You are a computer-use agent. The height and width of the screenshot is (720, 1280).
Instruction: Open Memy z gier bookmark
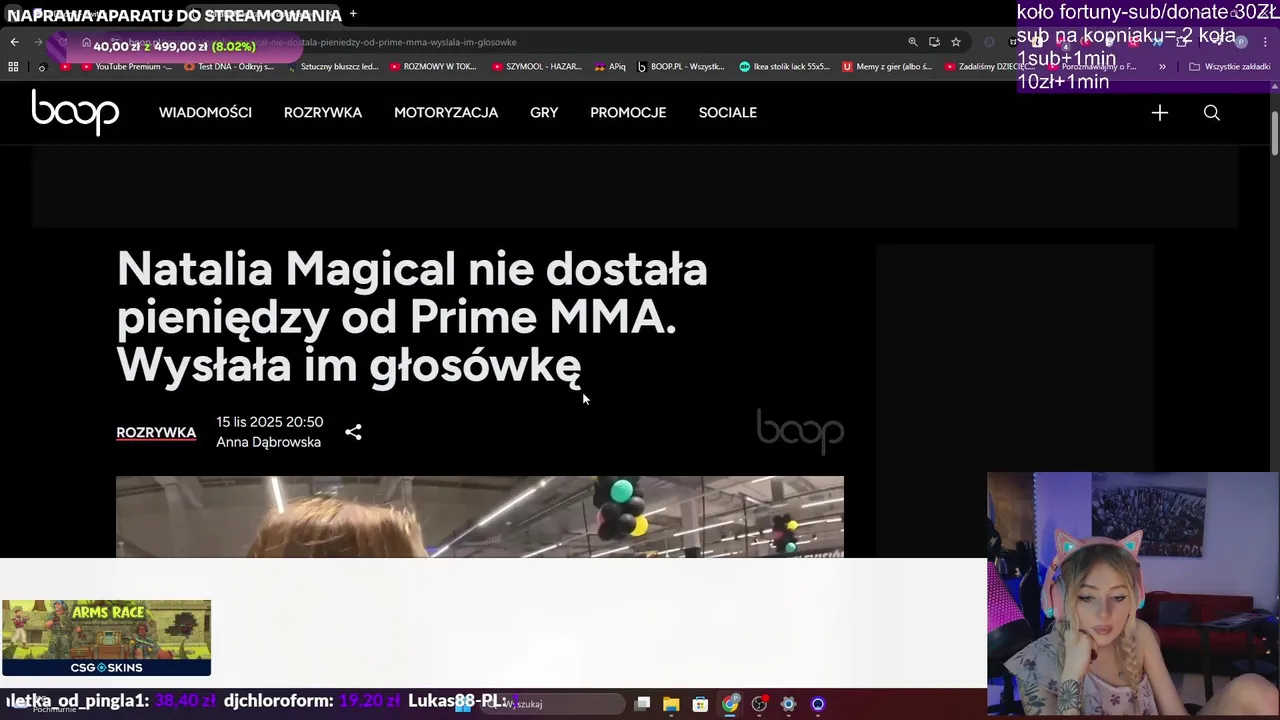coord(887,67)
